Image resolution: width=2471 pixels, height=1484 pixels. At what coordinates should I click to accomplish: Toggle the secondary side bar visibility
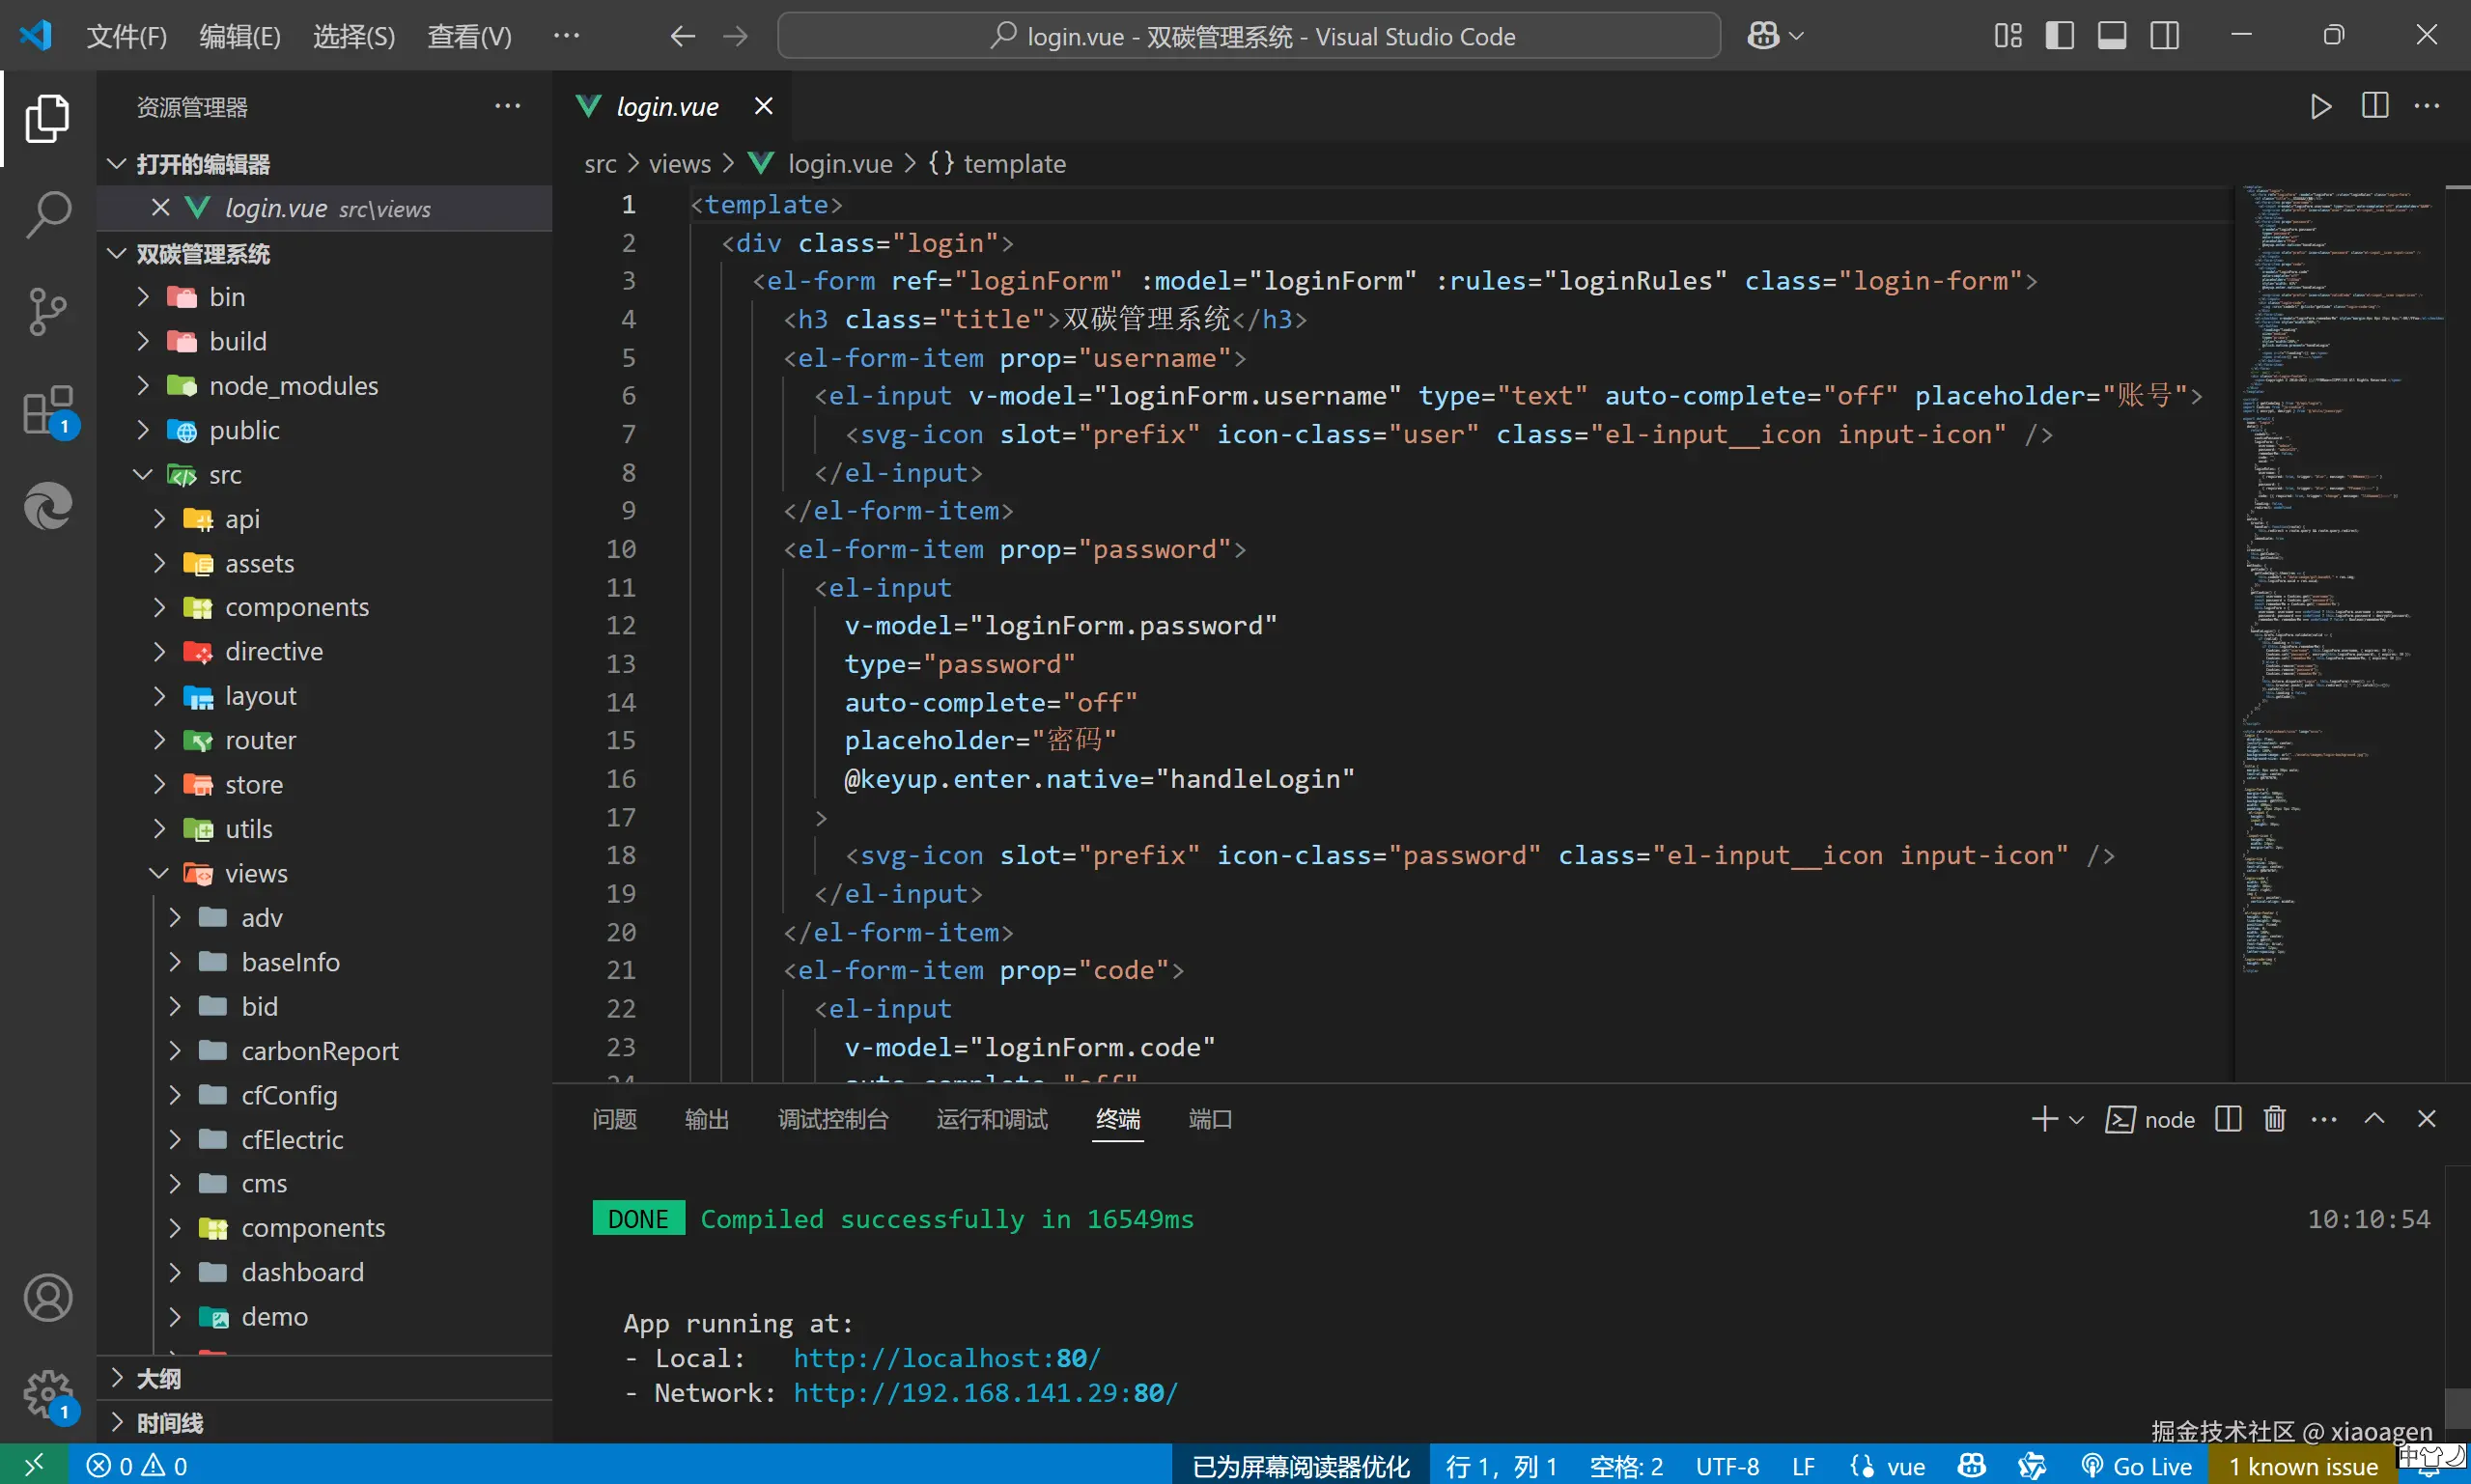click(x=2165, y=36)
